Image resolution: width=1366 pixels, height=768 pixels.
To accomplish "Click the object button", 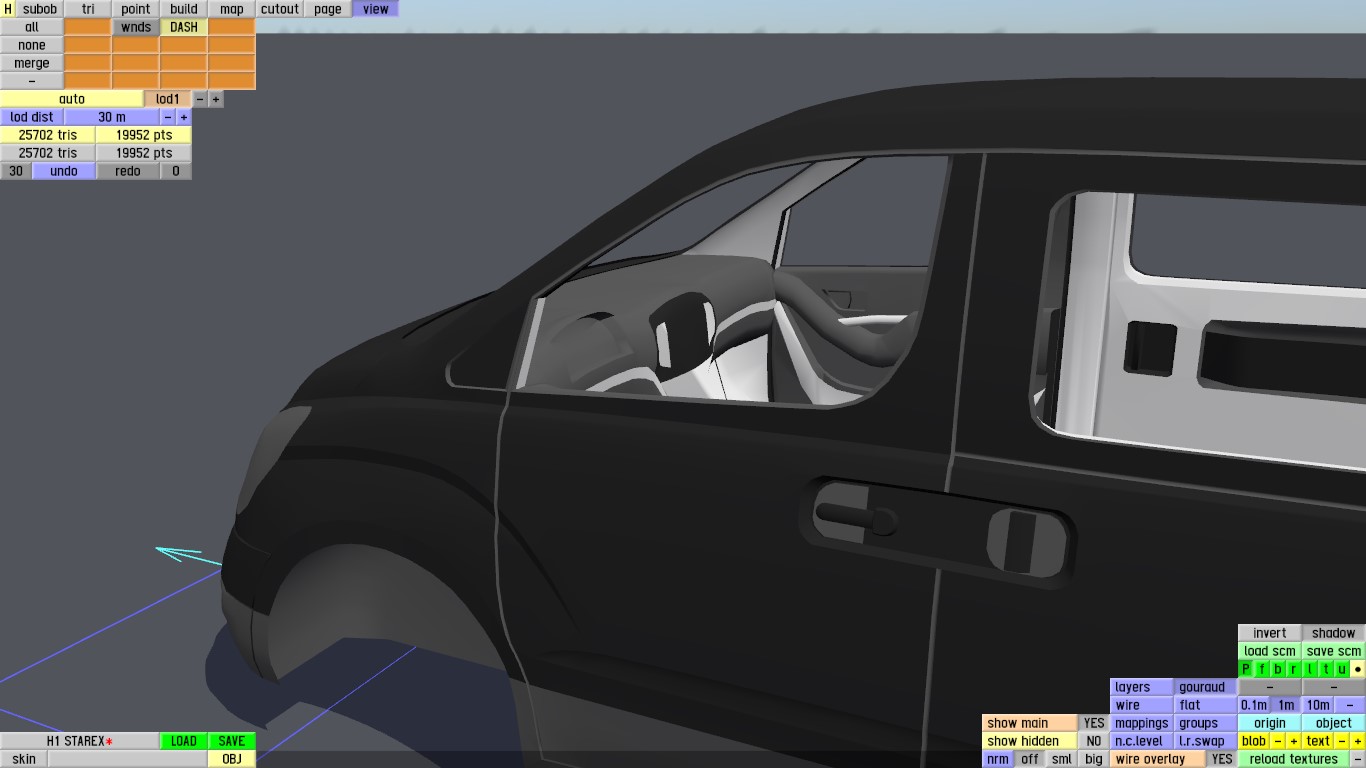I will point(1334,723).
